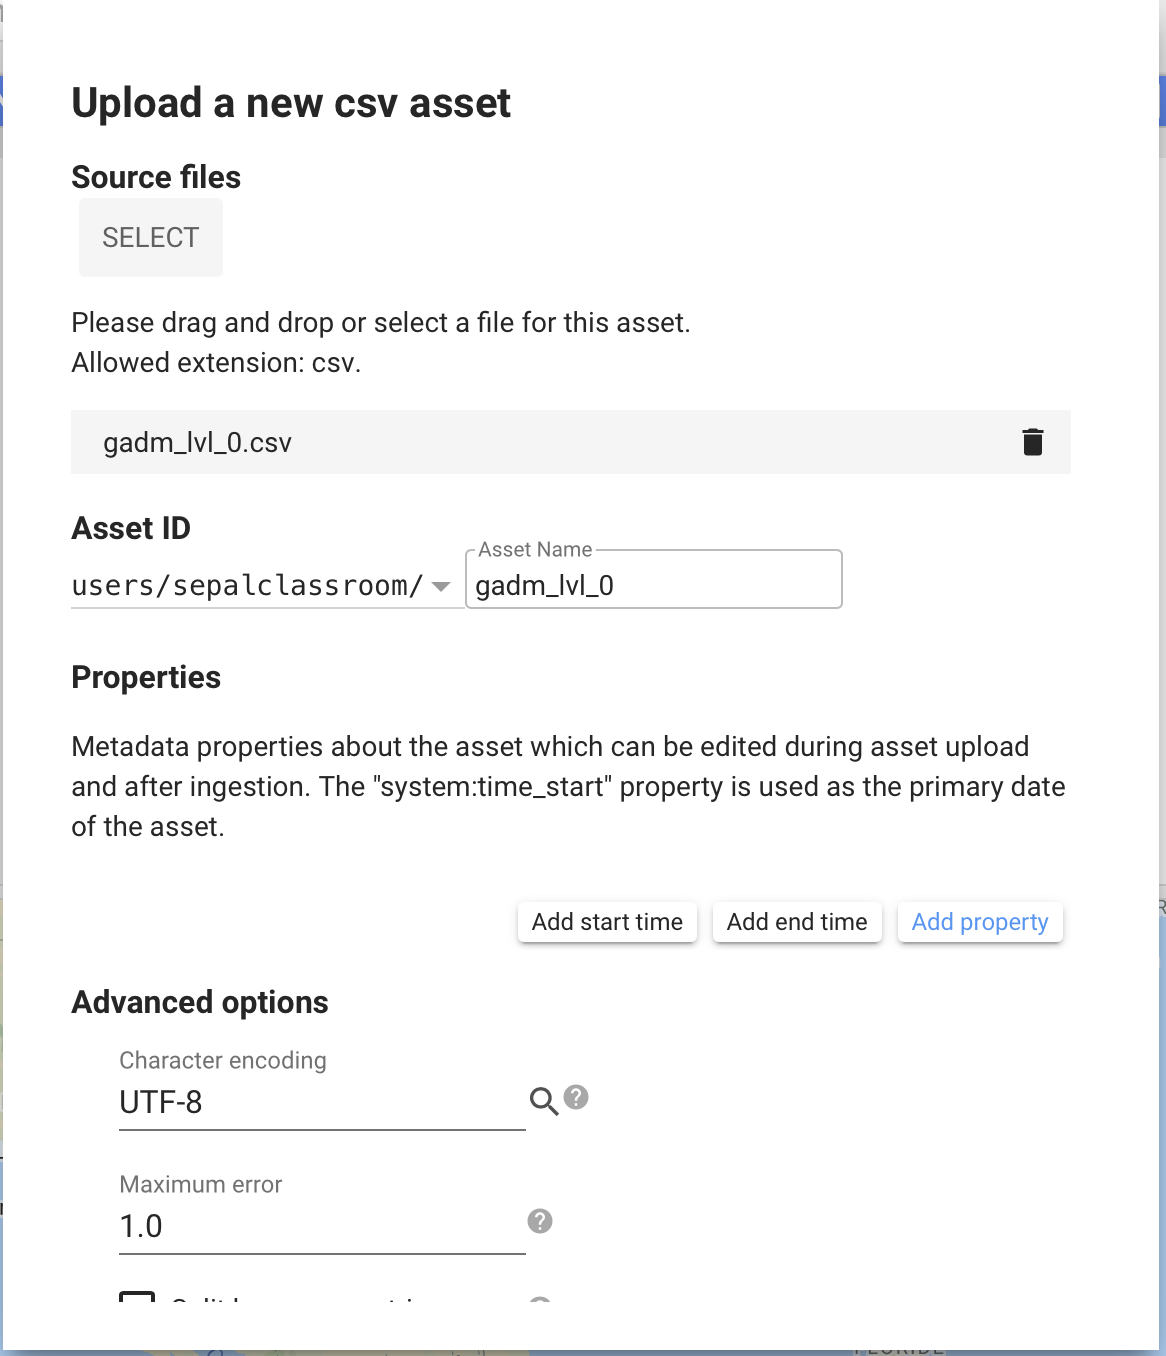Viewport: 1166px width, 1356px height.
Task: Click the small arrow after the asset path
Action: (x=441, y=586)
